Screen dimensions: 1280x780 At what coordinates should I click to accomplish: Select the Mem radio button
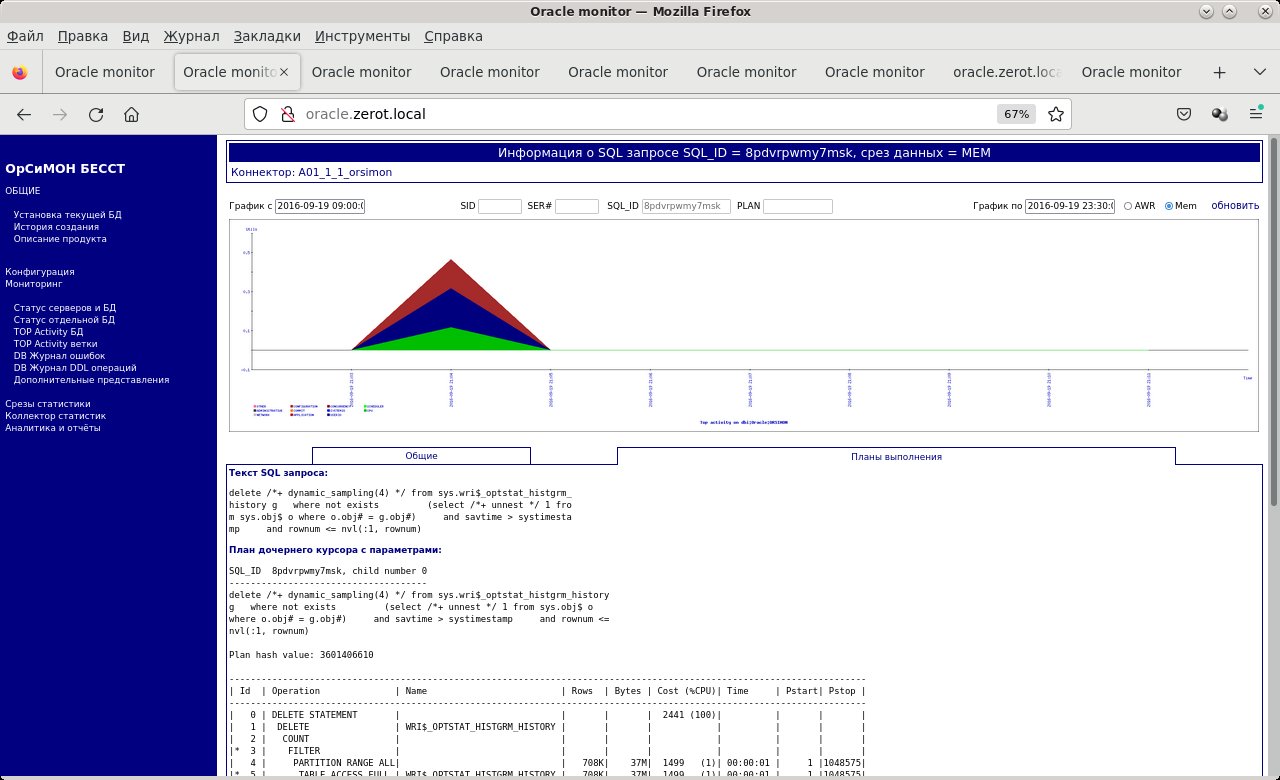(1169, 206)
